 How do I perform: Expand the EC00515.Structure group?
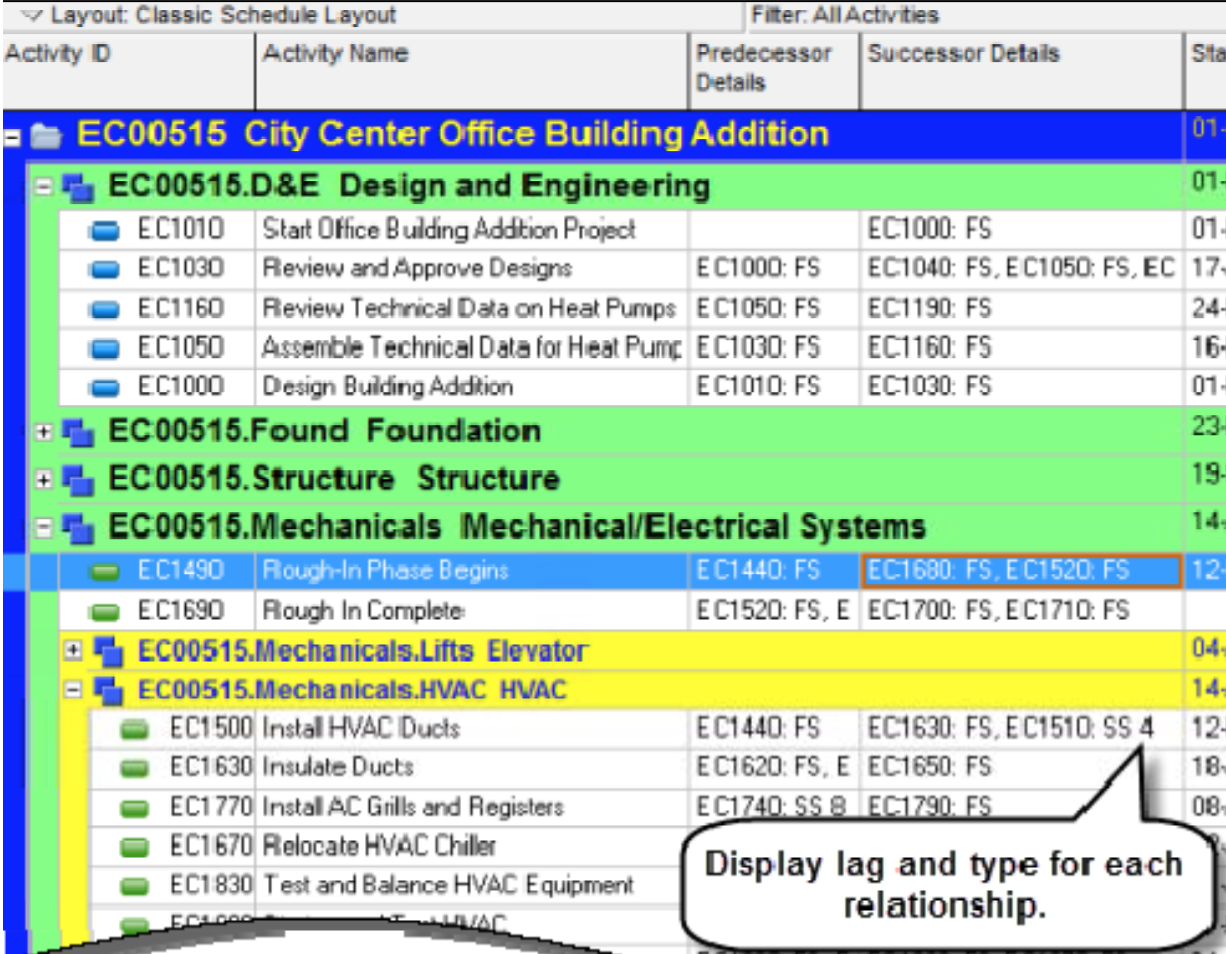(x=43, y=480)
